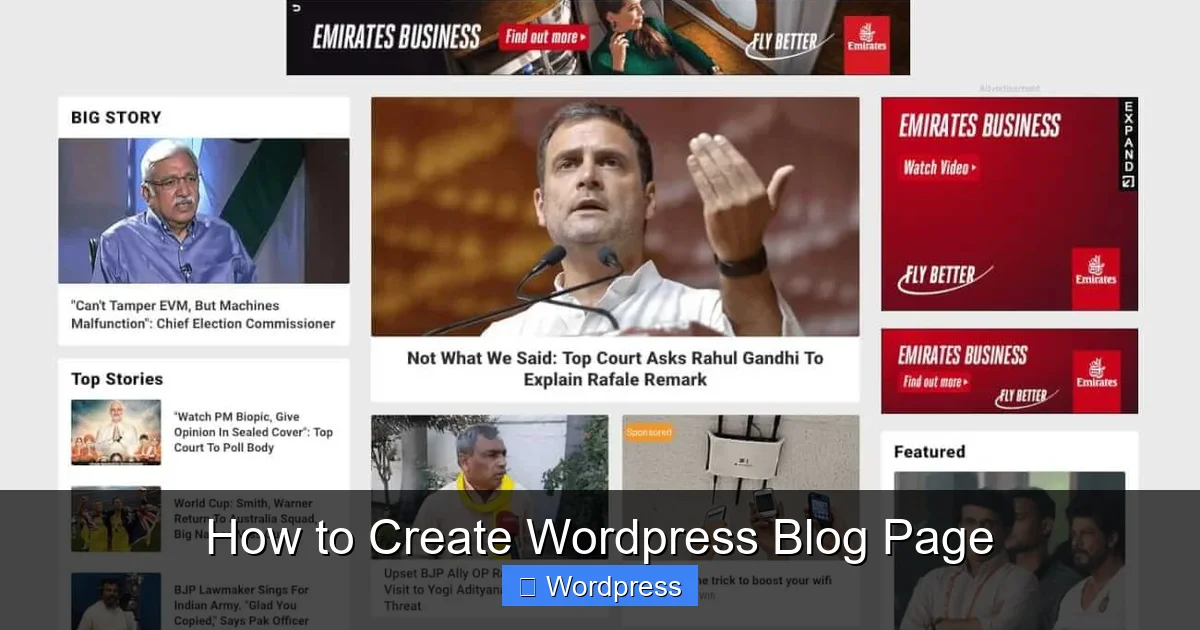Click the arrow icon beside Watch Video
This screenshot has height=630, width=1200.
point(972,167)
